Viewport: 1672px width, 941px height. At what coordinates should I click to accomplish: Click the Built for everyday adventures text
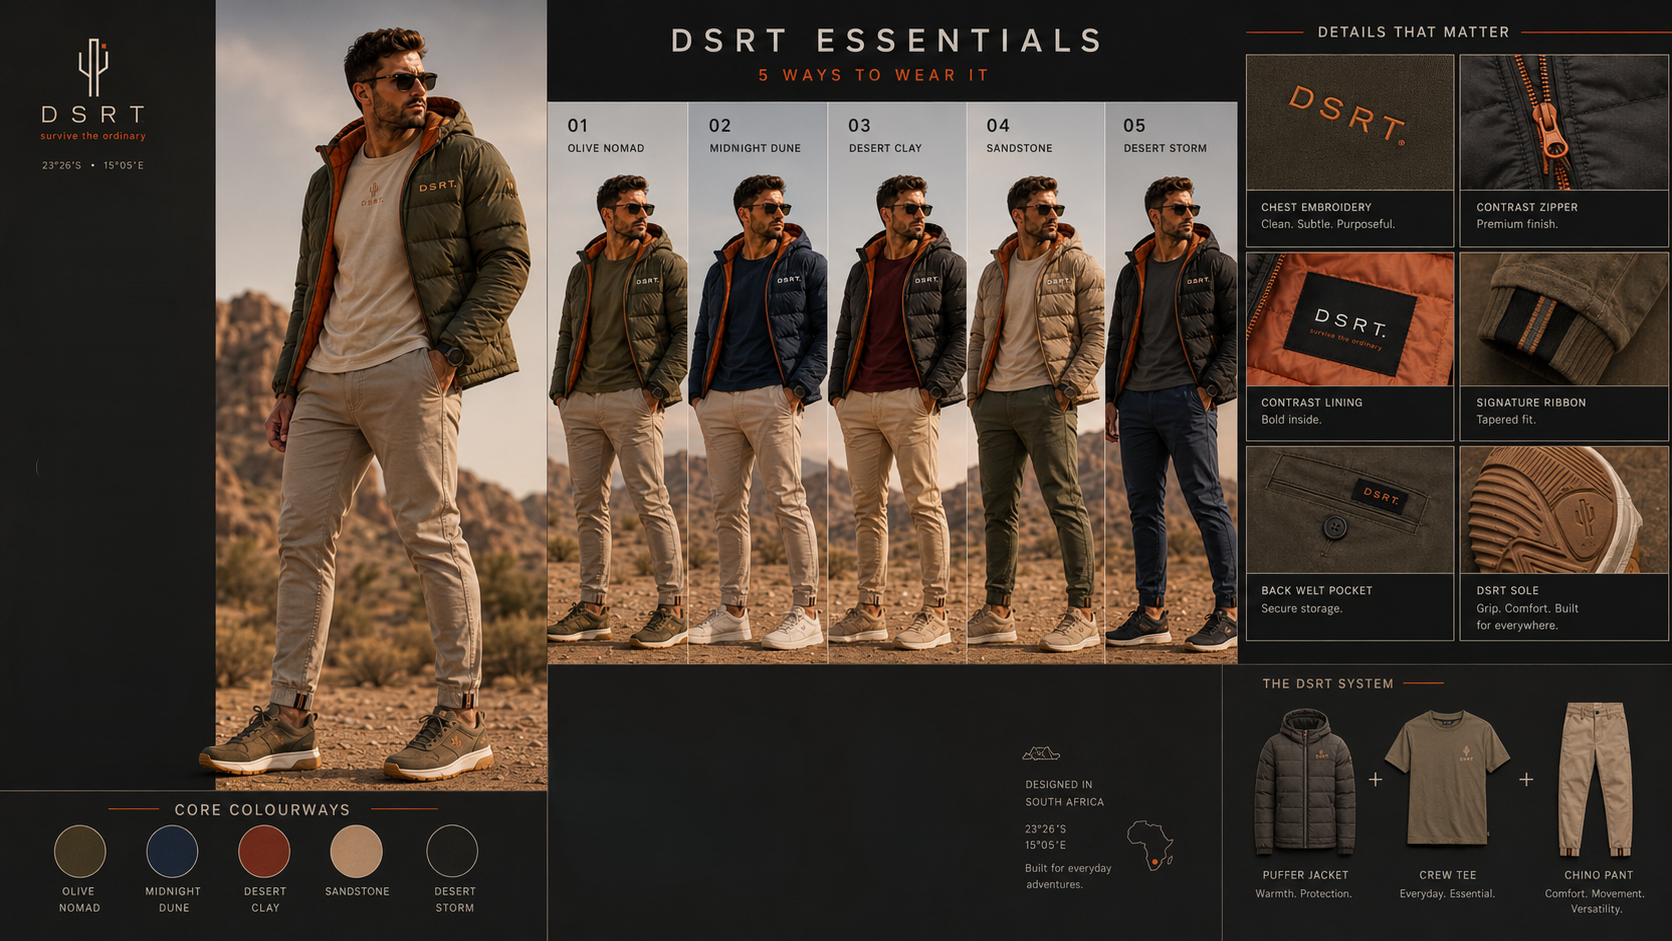point(1068,876)
